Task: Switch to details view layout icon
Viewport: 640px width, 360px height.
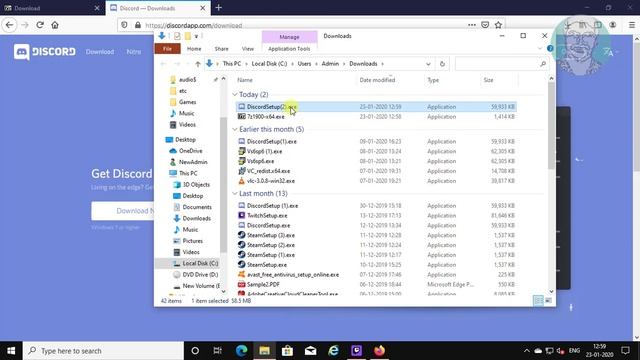Action: click(x=538, y=301)
